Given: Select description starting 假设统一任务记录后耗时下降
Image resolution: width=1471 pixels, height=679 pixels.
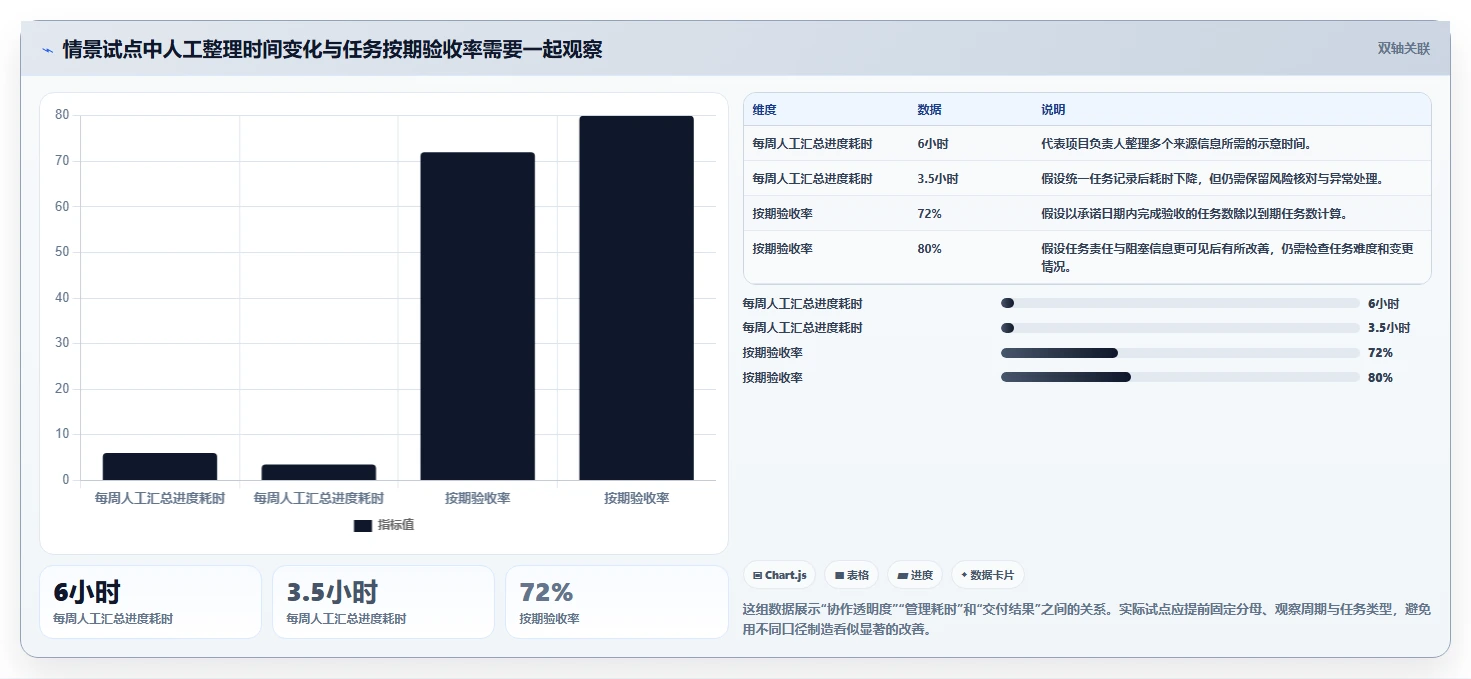Looking at the screenshot, I should pos(1212,179).
